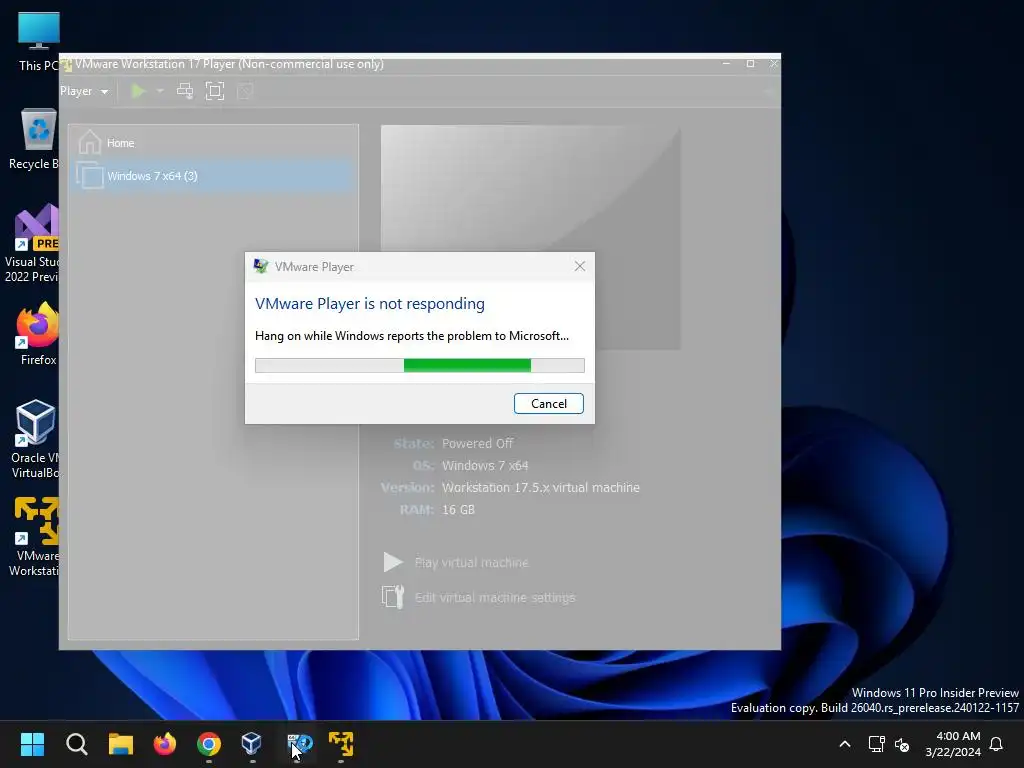
Task: Click the Unity mode toolbar icon
Action: pos(245,91)
